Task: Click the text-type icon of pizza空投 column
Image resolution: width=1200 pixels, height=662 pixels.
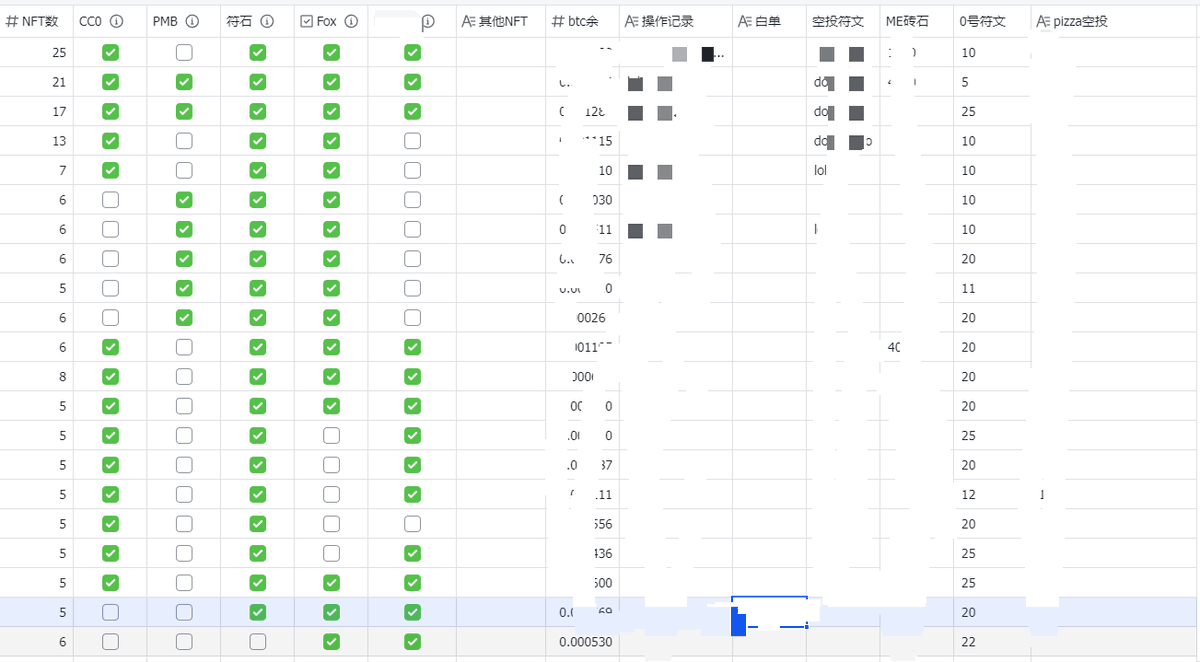Action: (x=1044, y=21)
